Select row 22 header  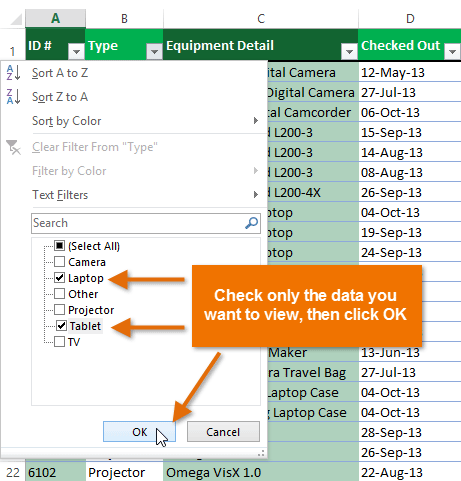pyautogui.click(x=13, y=472)
